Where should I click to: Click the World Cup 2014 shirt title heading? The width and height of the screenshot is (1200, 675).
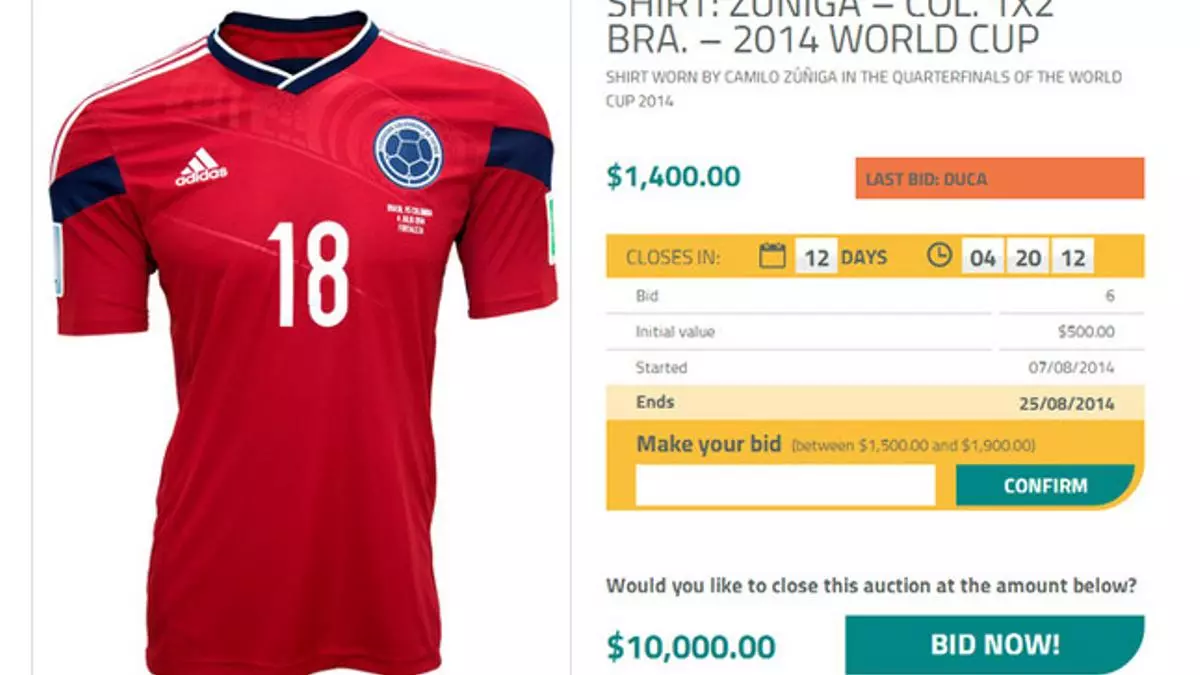822,27
